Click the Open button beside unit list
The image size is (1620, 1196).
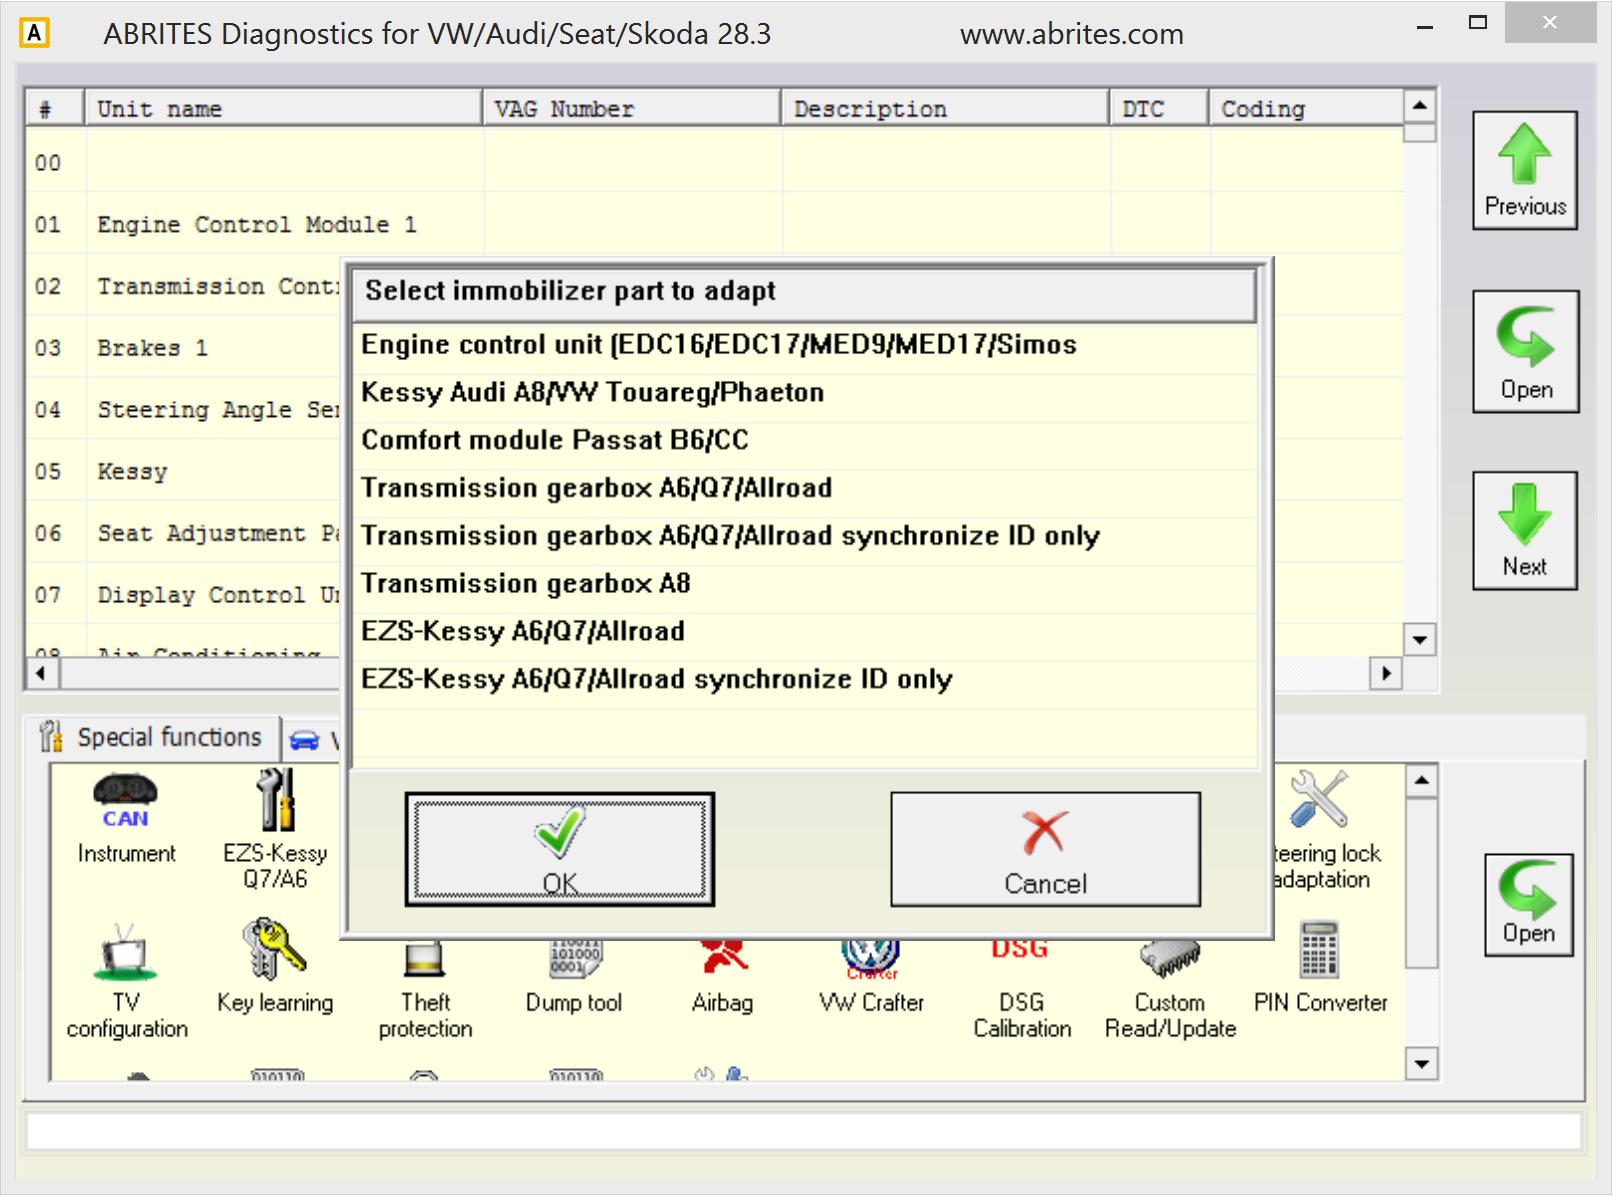point(1526,351)
